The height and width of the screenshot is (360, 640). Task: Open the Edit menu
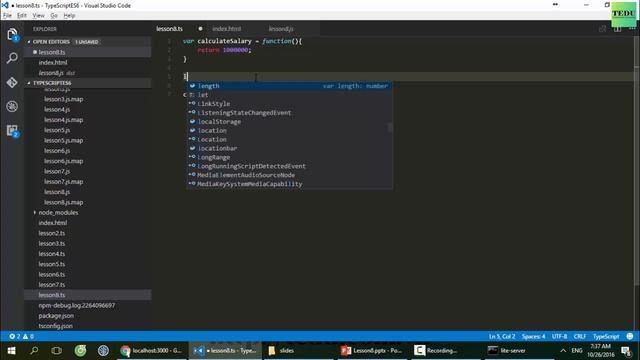tap(22, 16)
